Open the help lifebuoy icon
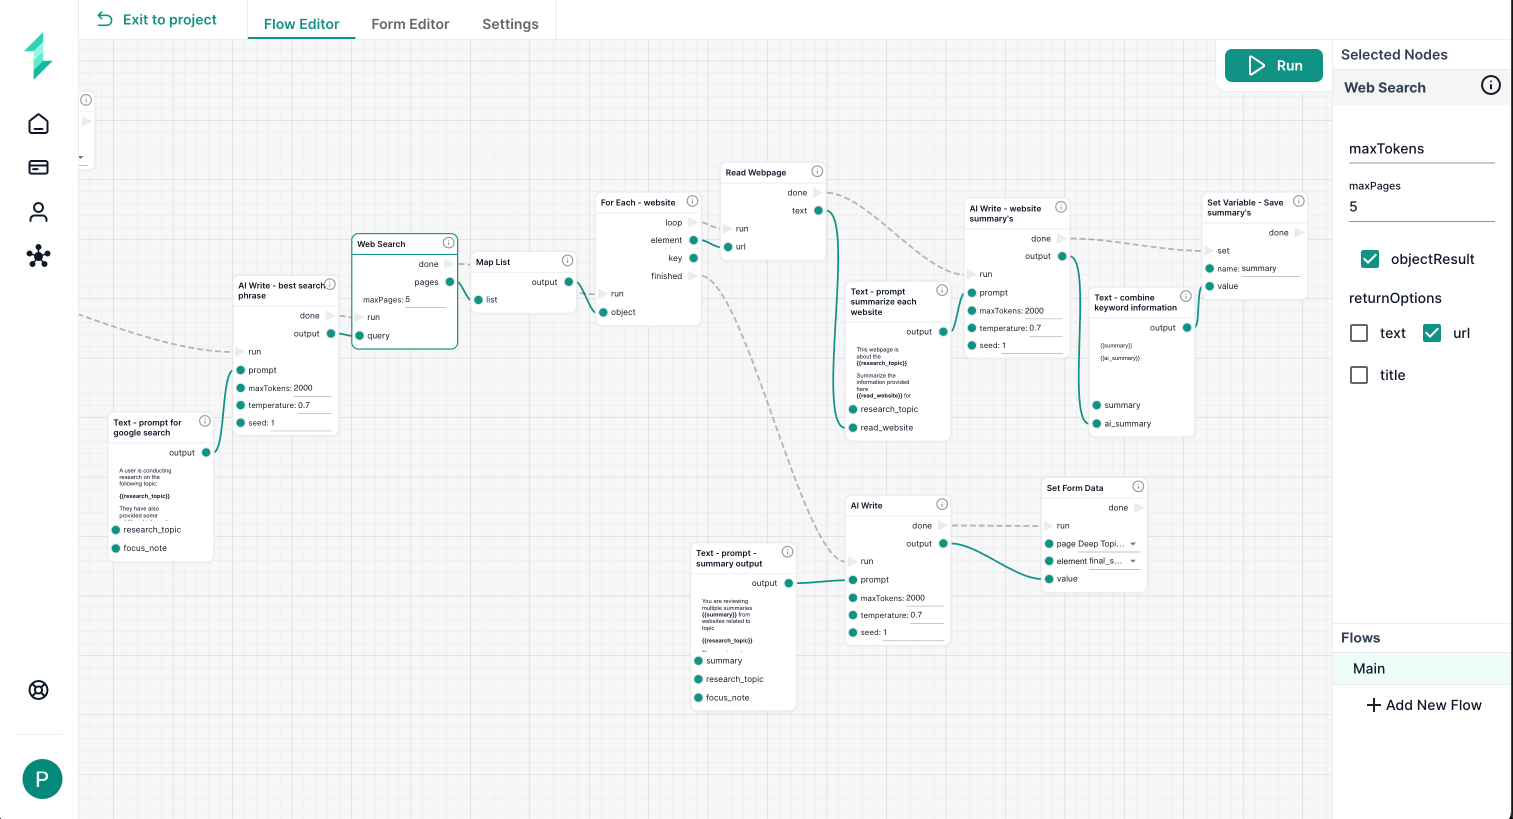This screenshot has height=819, width=1513. pyautogui.click(x=38, y=690)
